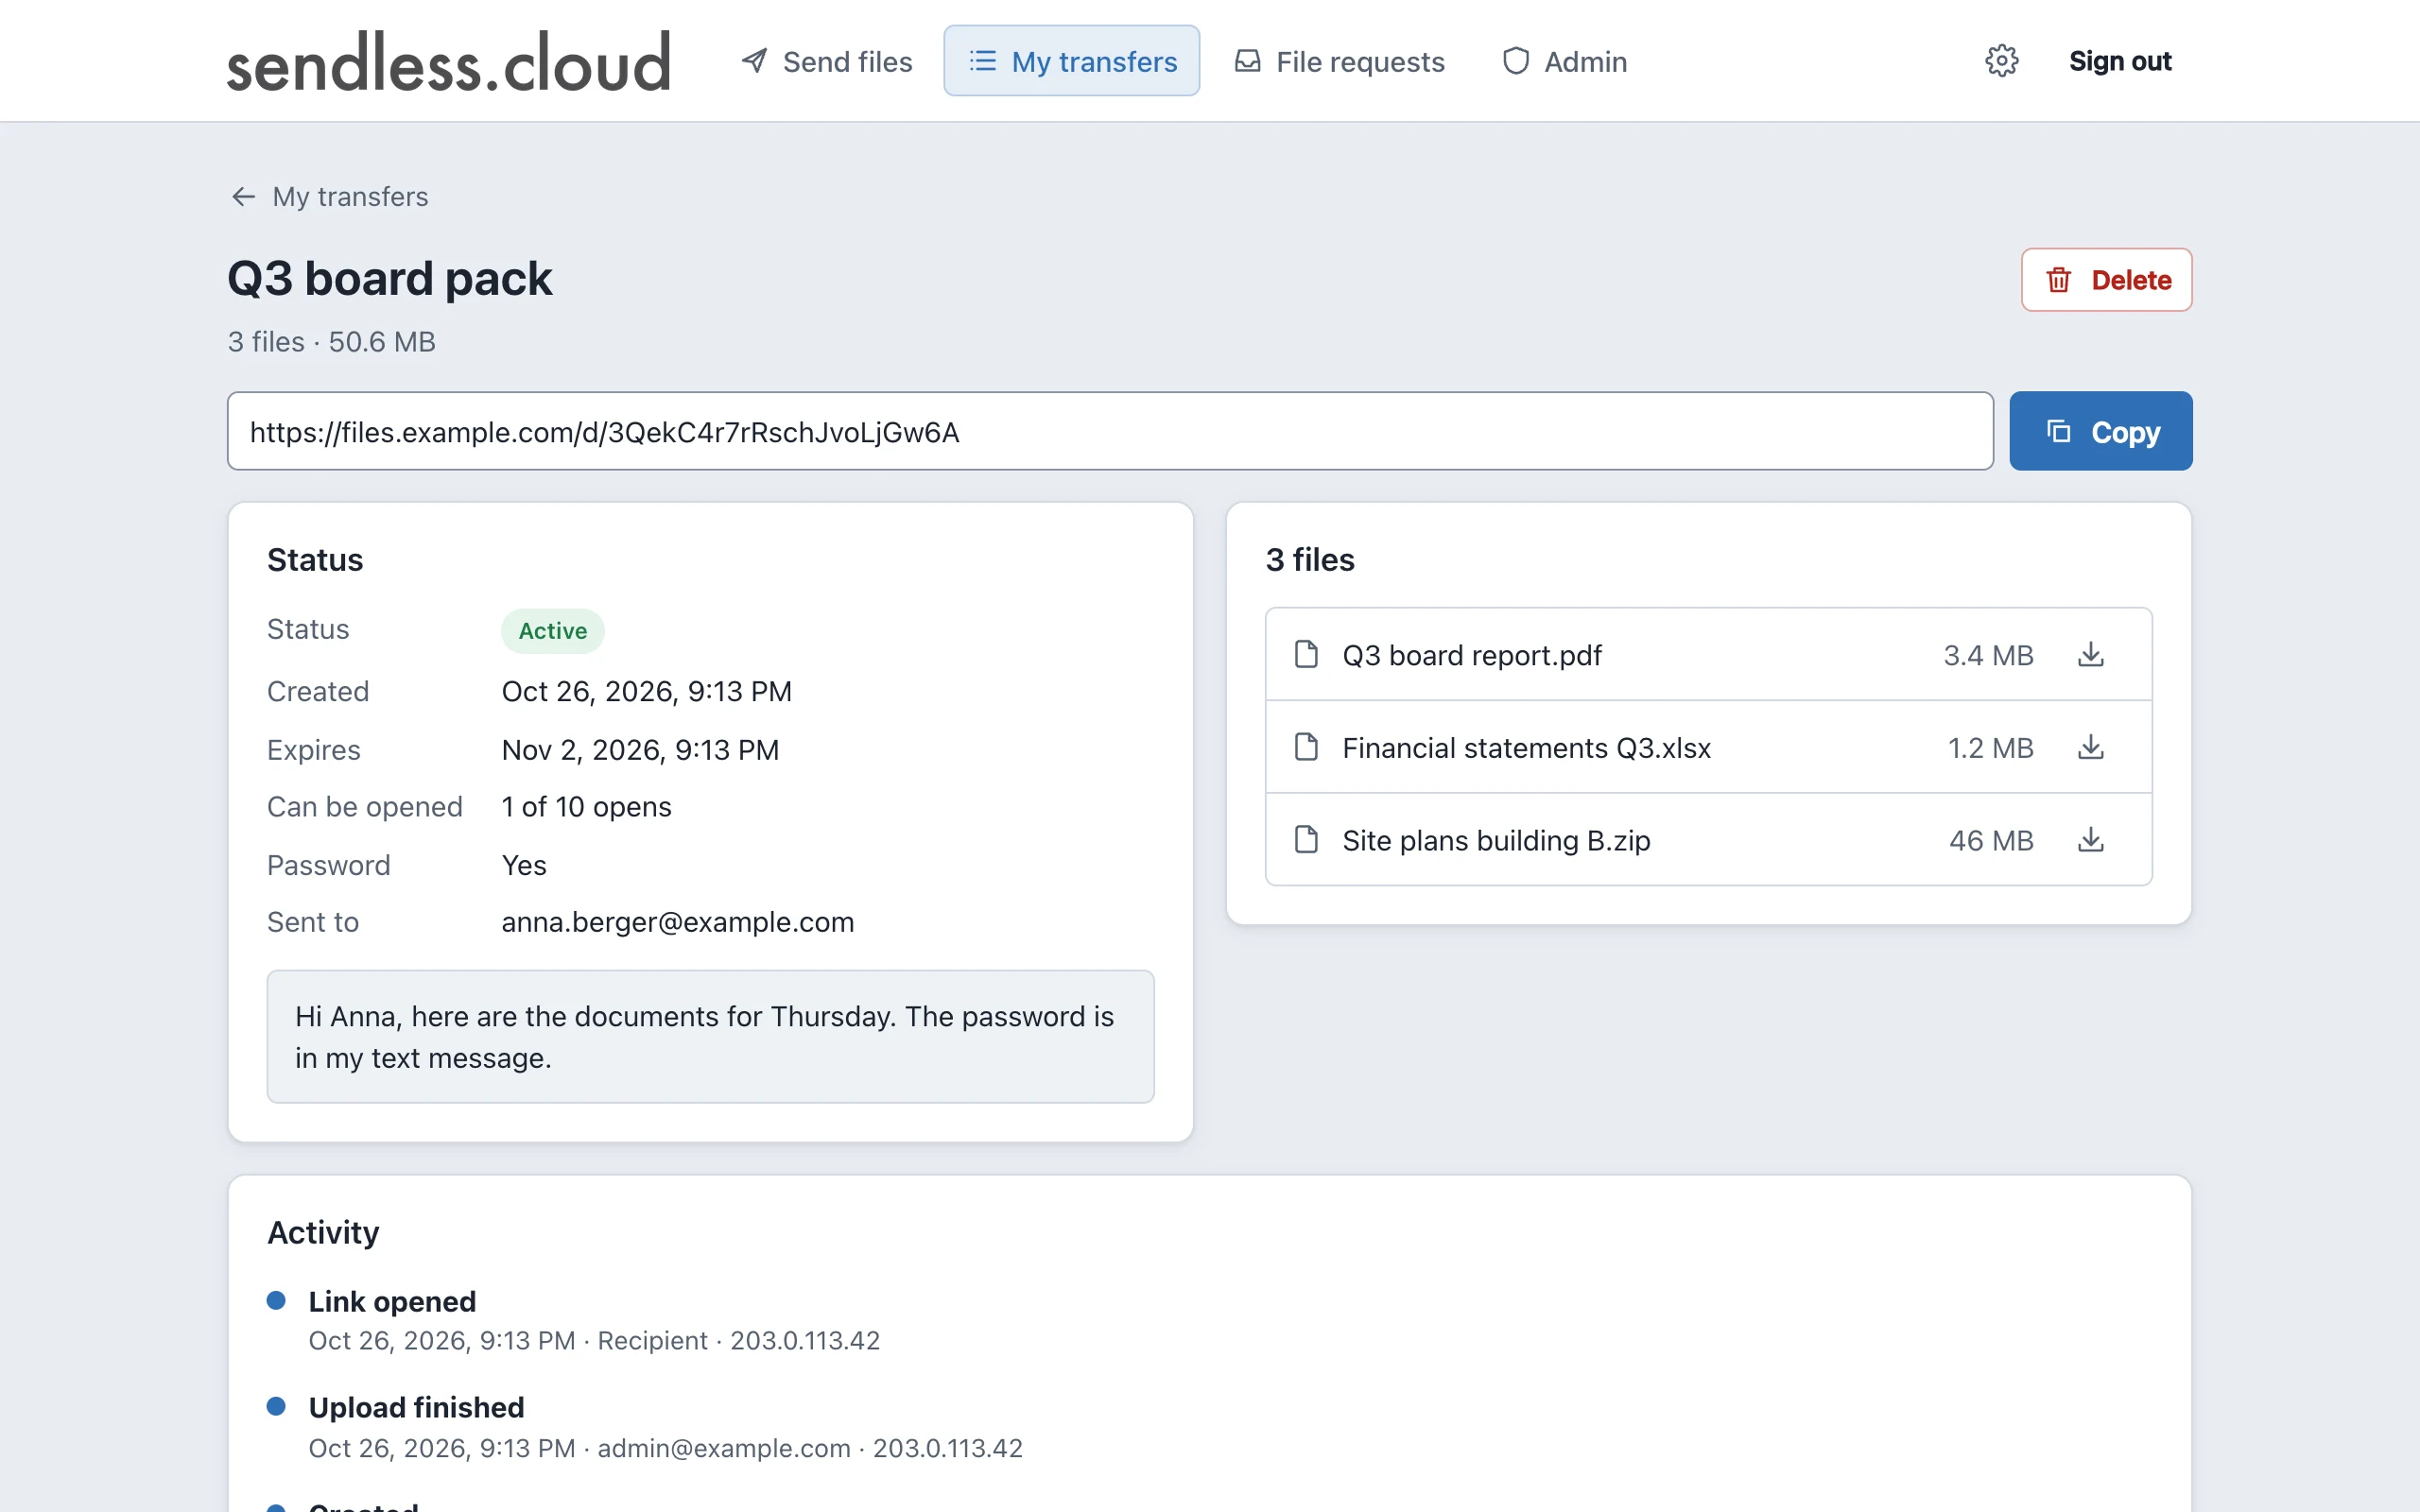This screenshot has height=1512, width=2420.
Task: Select the Financial statements Q3.xlsx filename
Action: 1526,748
